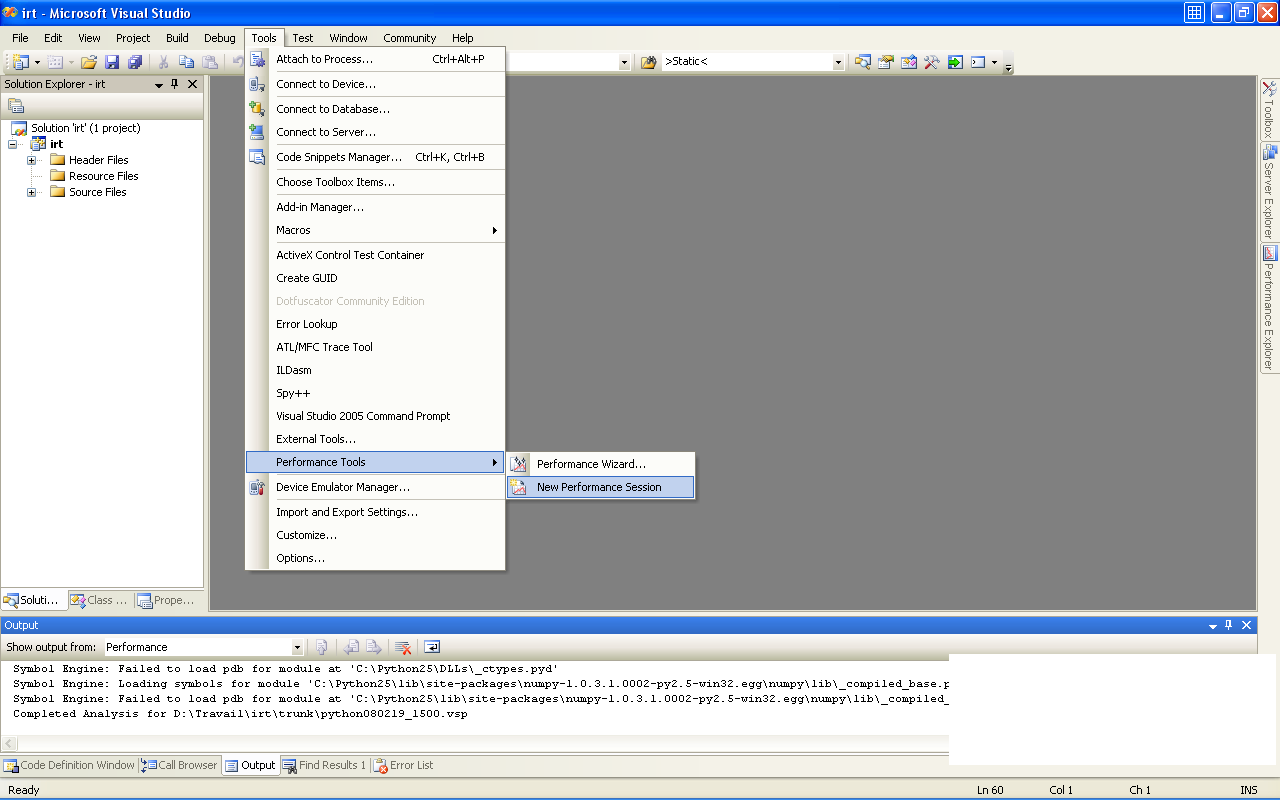
Task: Open the Call Browser tab
Action: tap(180, 765)
